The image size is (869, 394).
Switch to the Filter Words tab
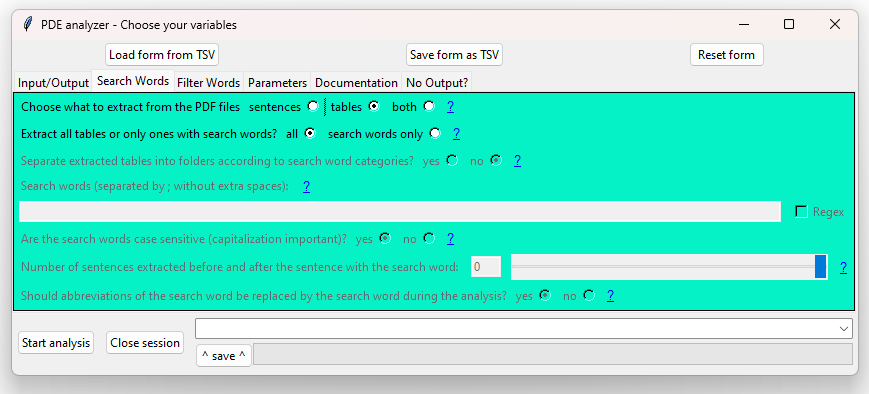coord(208,83)
